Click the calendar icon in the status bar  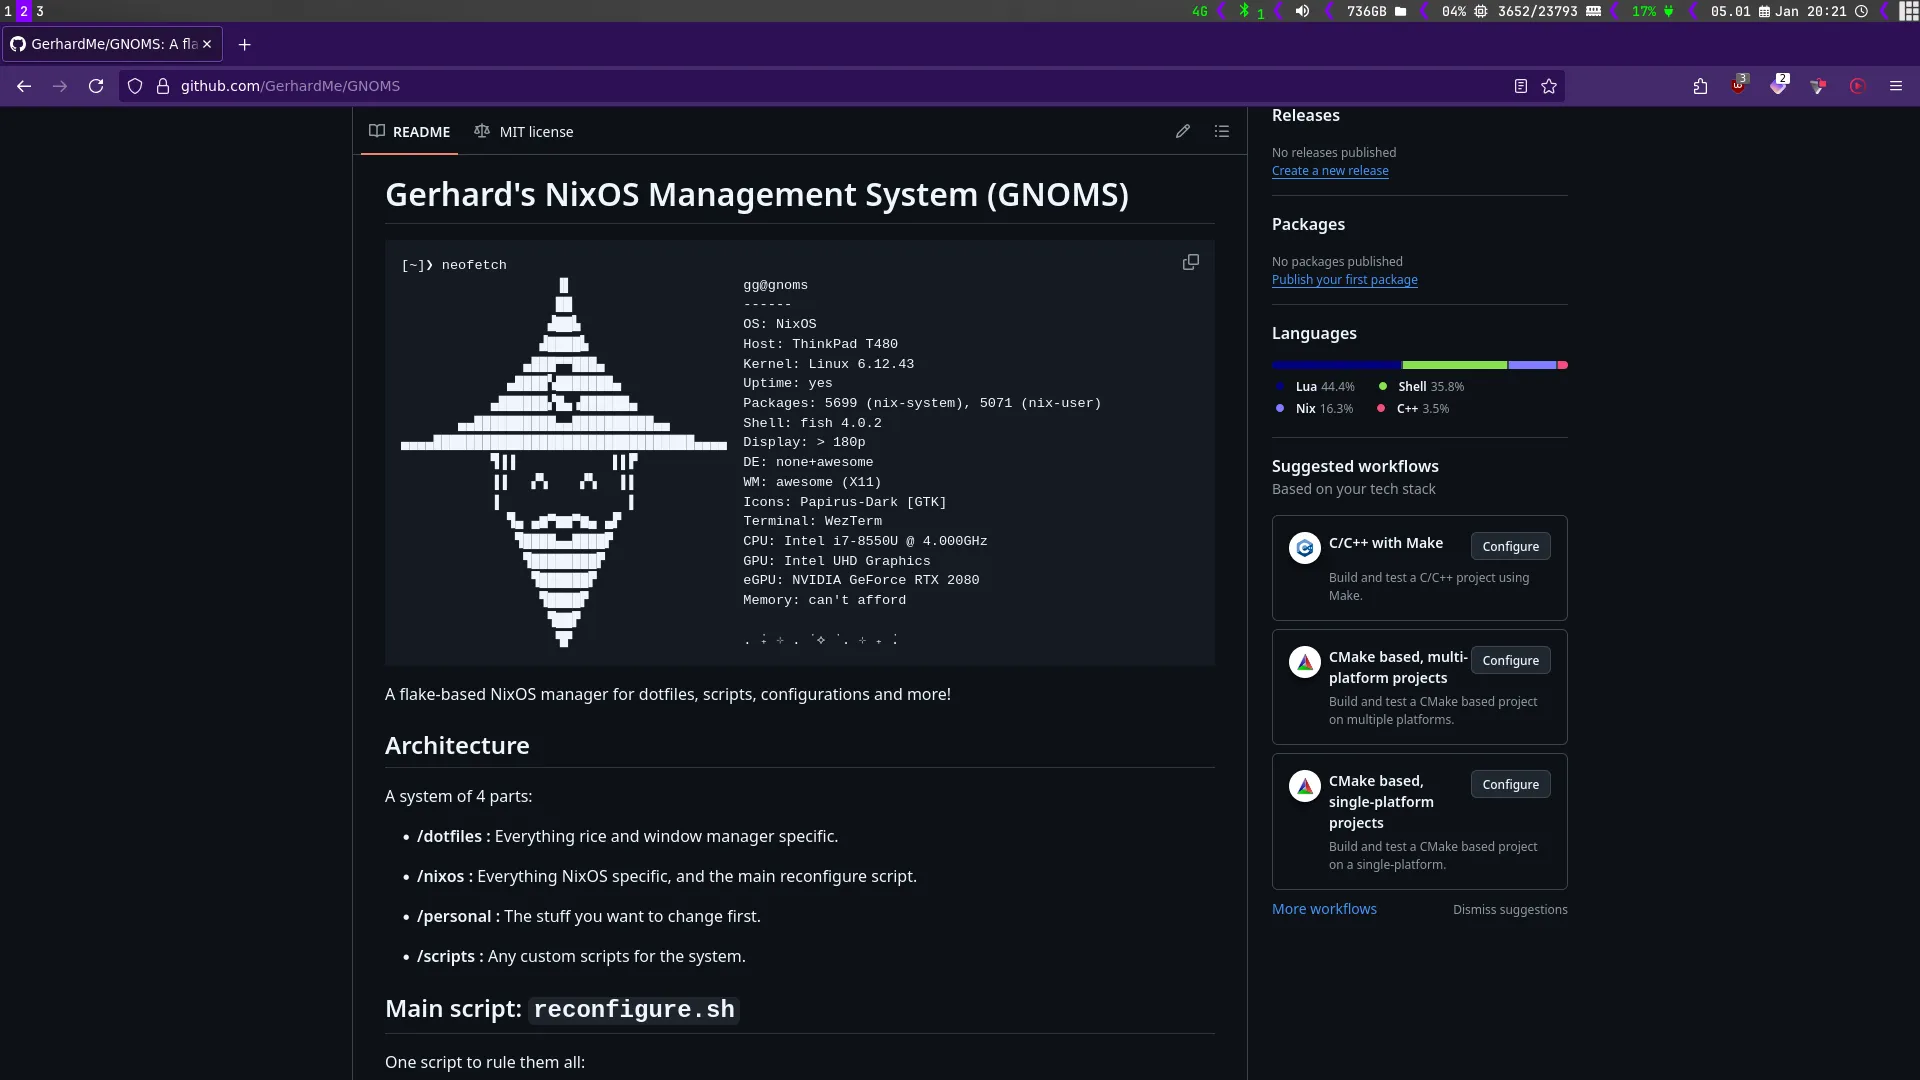click(x=1765, y=11)
